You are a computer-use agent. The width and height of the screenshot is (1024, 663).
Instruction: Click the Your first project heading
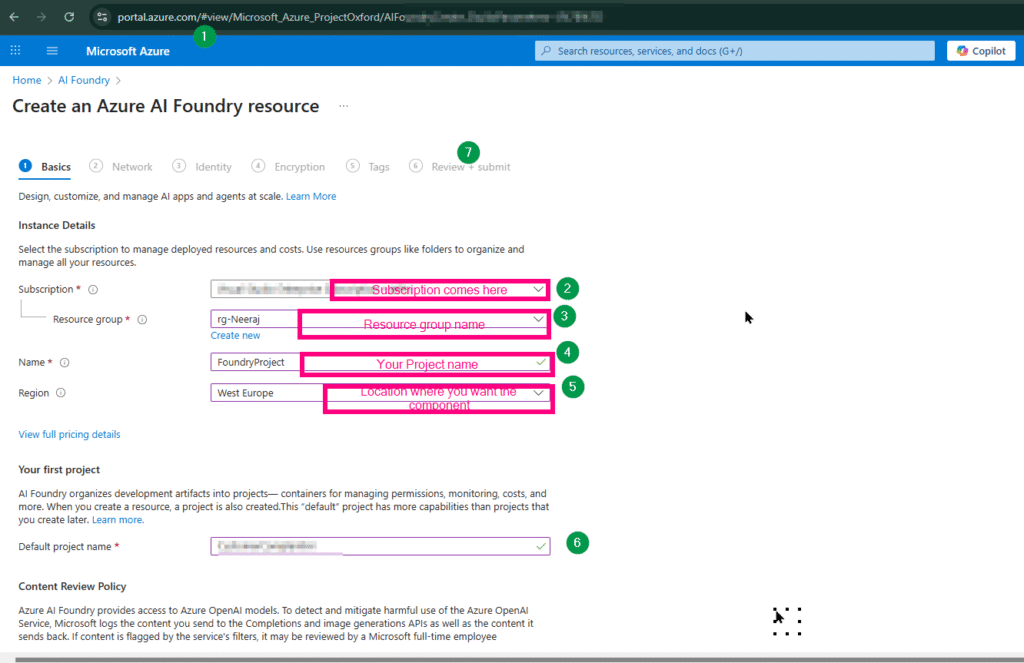[59, 470]
